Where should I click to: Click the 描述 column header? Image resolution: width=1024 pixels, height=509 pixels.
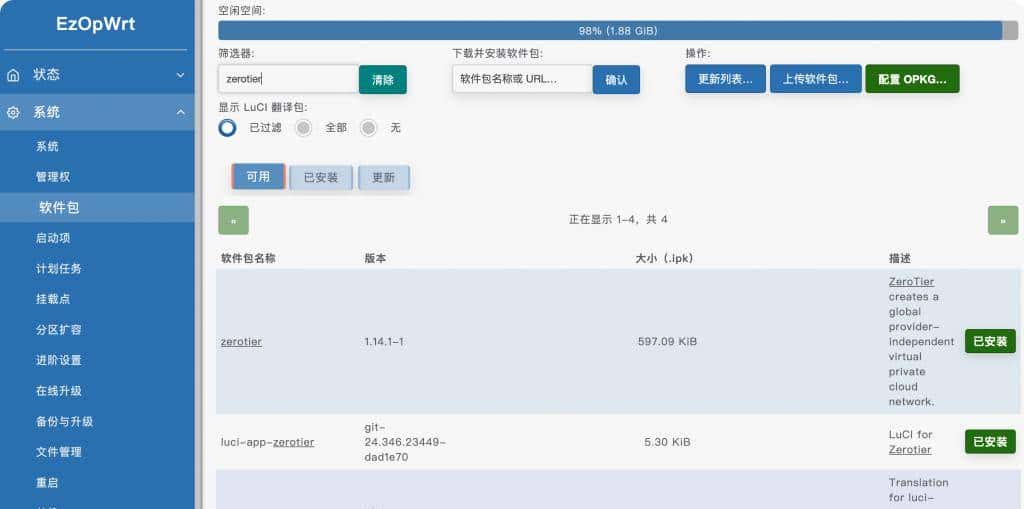[899, 258]
